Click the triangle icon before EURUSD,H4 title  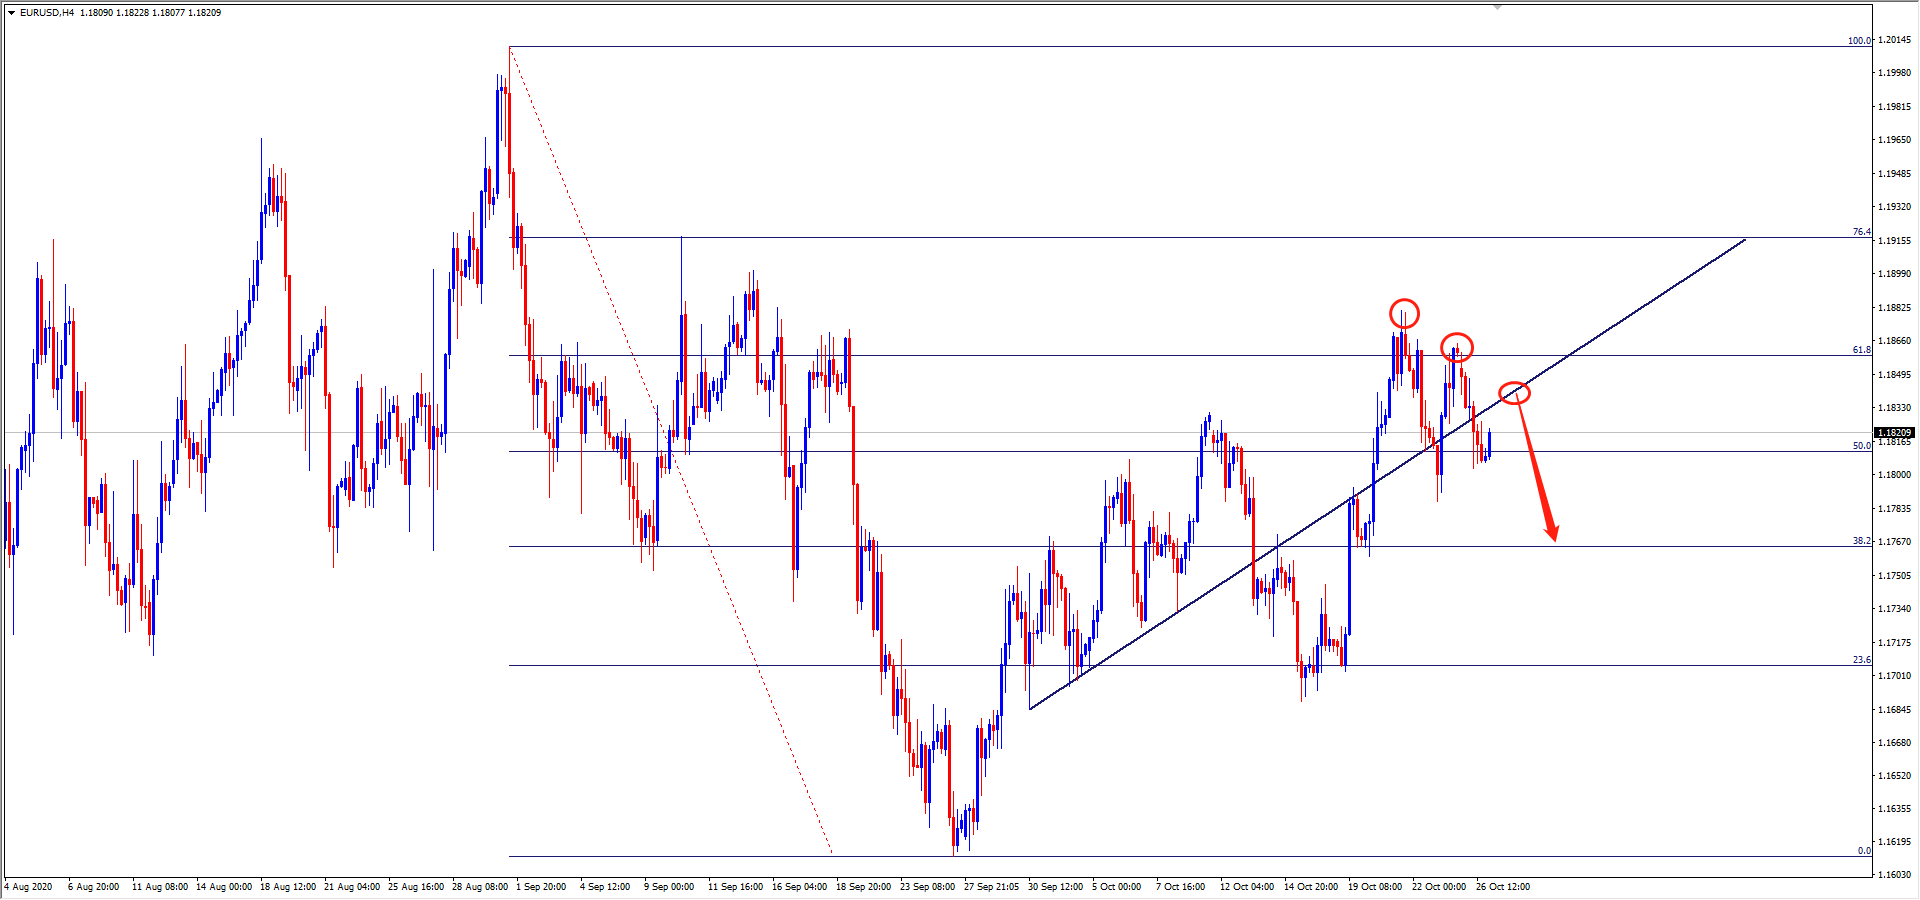(11, 13)
